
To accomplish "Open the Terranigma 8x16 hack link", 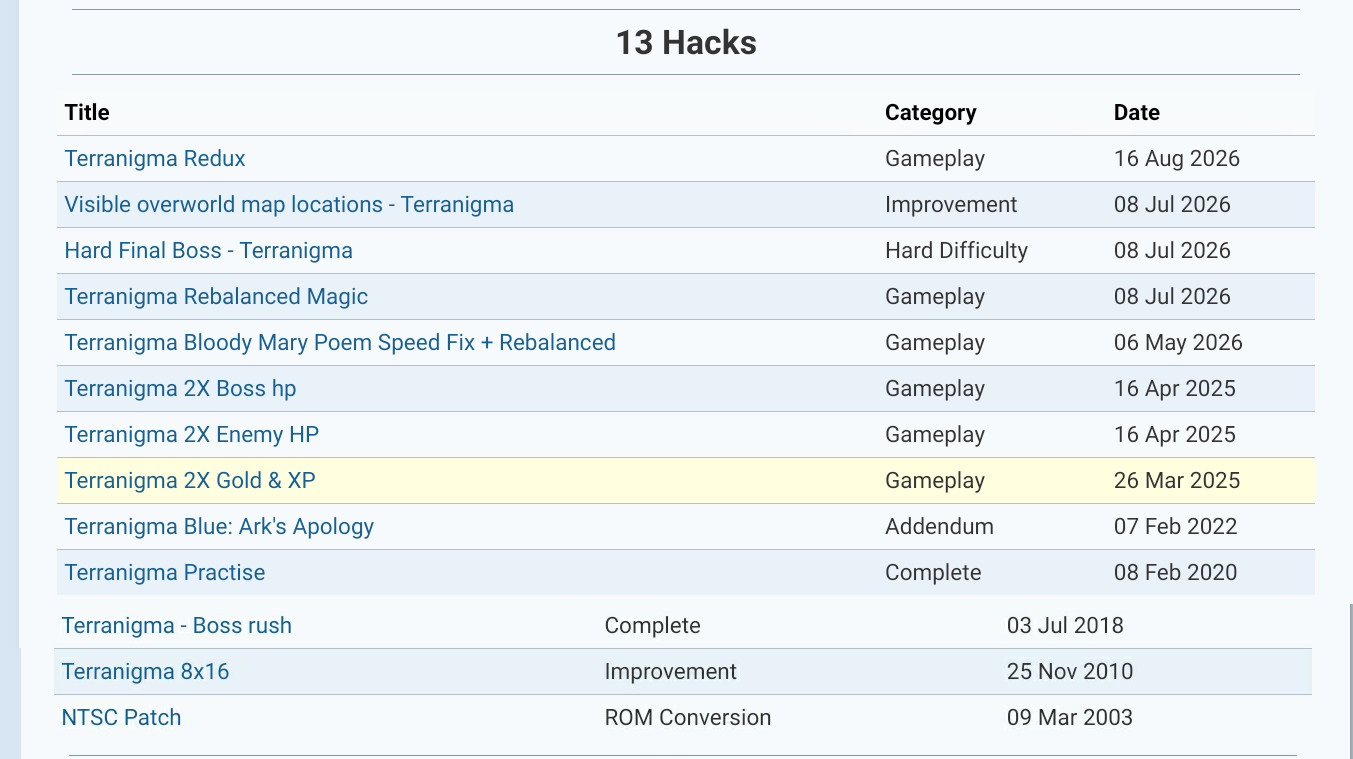I will [x=146, y=671].
